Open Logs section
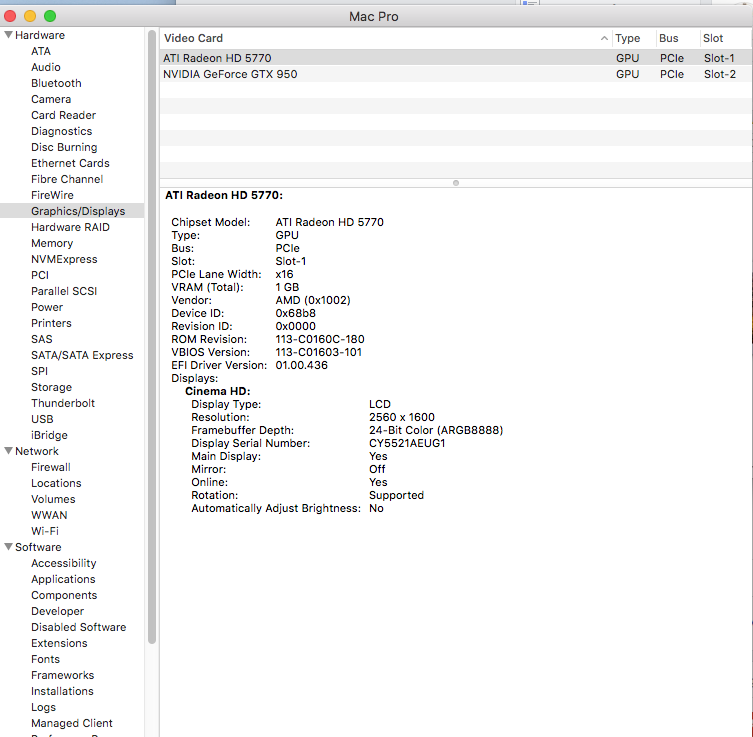Viewport: 753px width, 737px height. (43, 707)
